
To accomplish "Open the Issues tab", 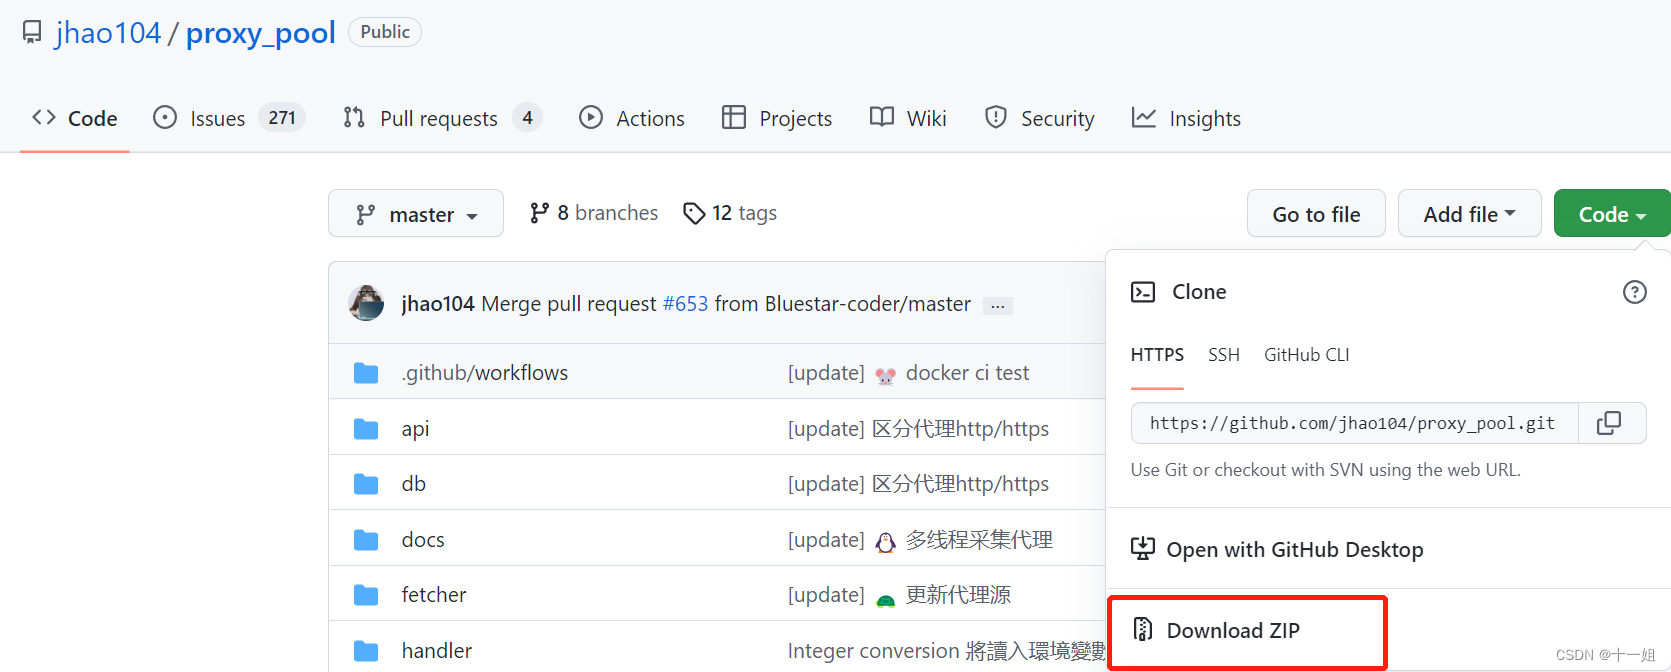I will 229,118.
